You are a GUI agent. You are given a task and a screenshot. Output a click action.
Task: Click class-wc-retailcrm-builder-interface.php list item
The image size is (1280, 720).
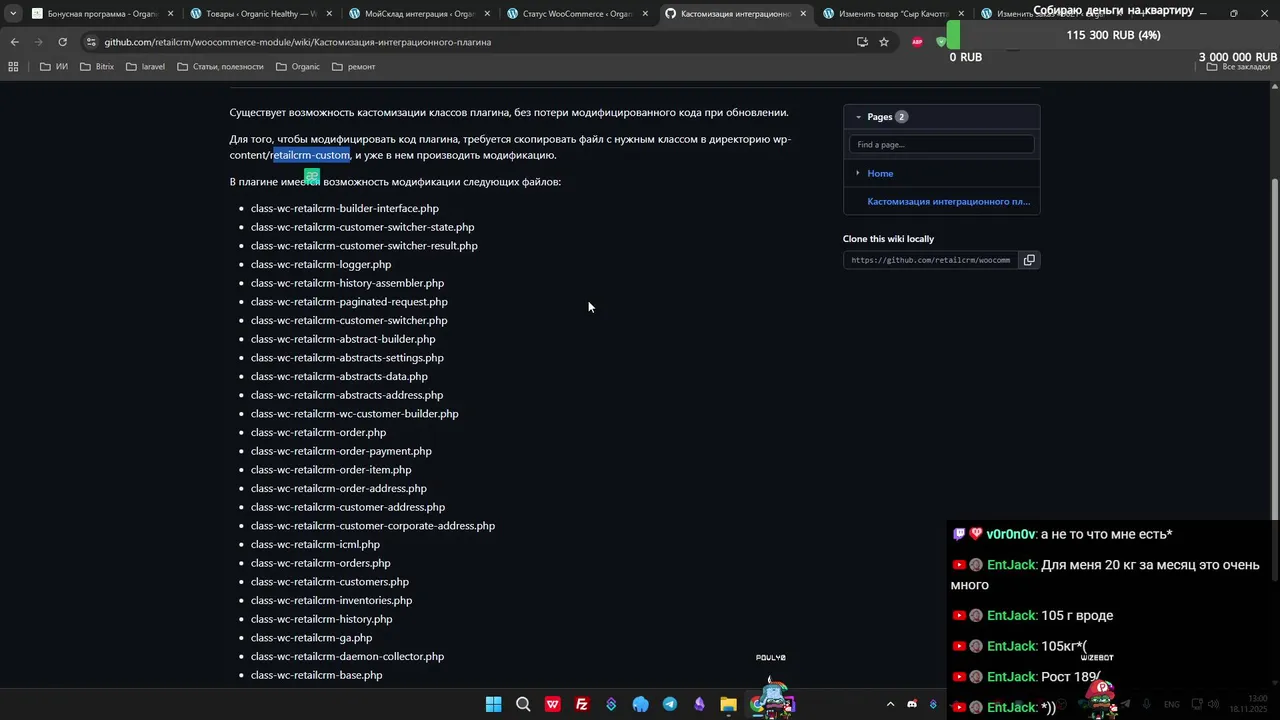pos(344,209)
